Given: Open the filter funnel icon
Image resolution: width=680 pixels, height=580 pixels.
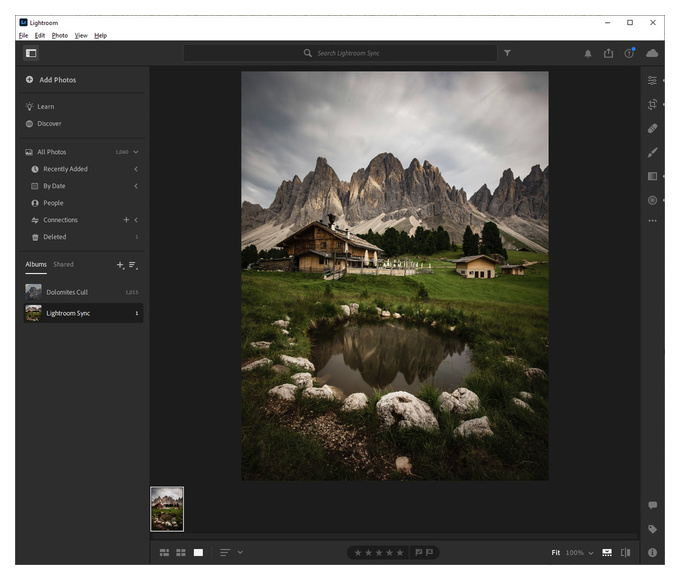Looking at the screenshot, I should click(507, 53).
